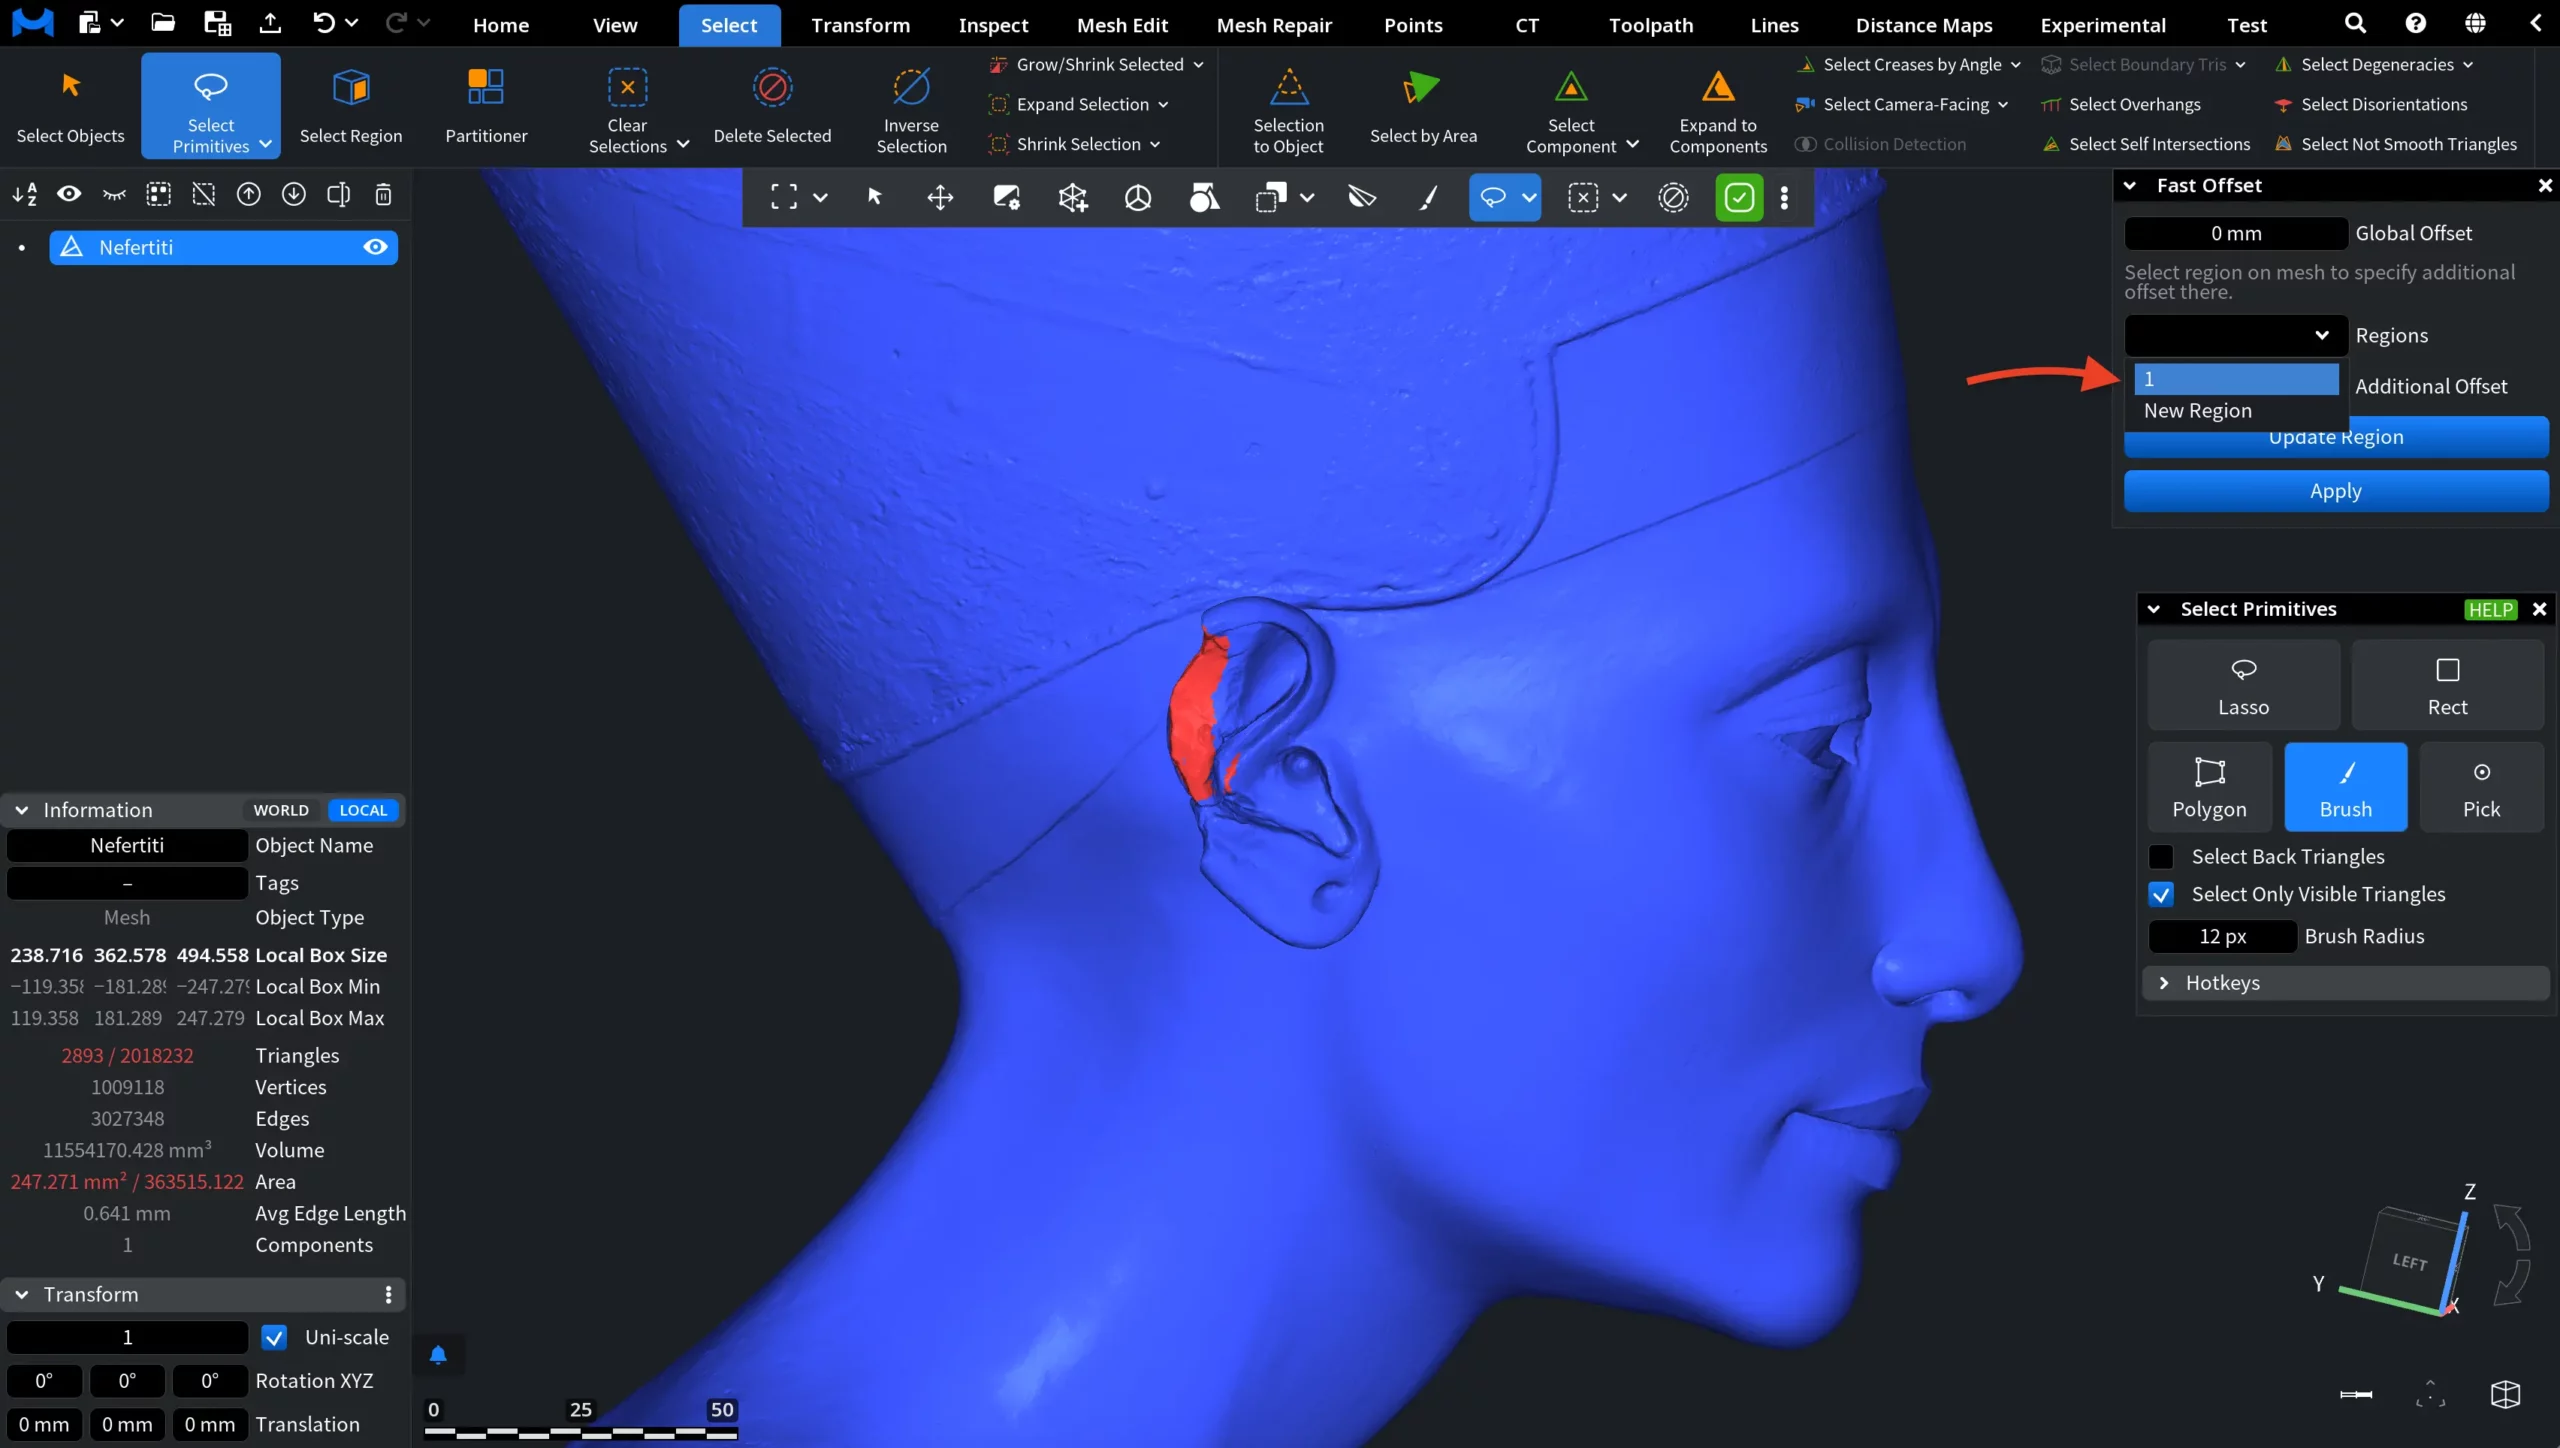Run Select Self Intersections
The height and width of the screenshot is (1448, 2560).
(2146, 144)
